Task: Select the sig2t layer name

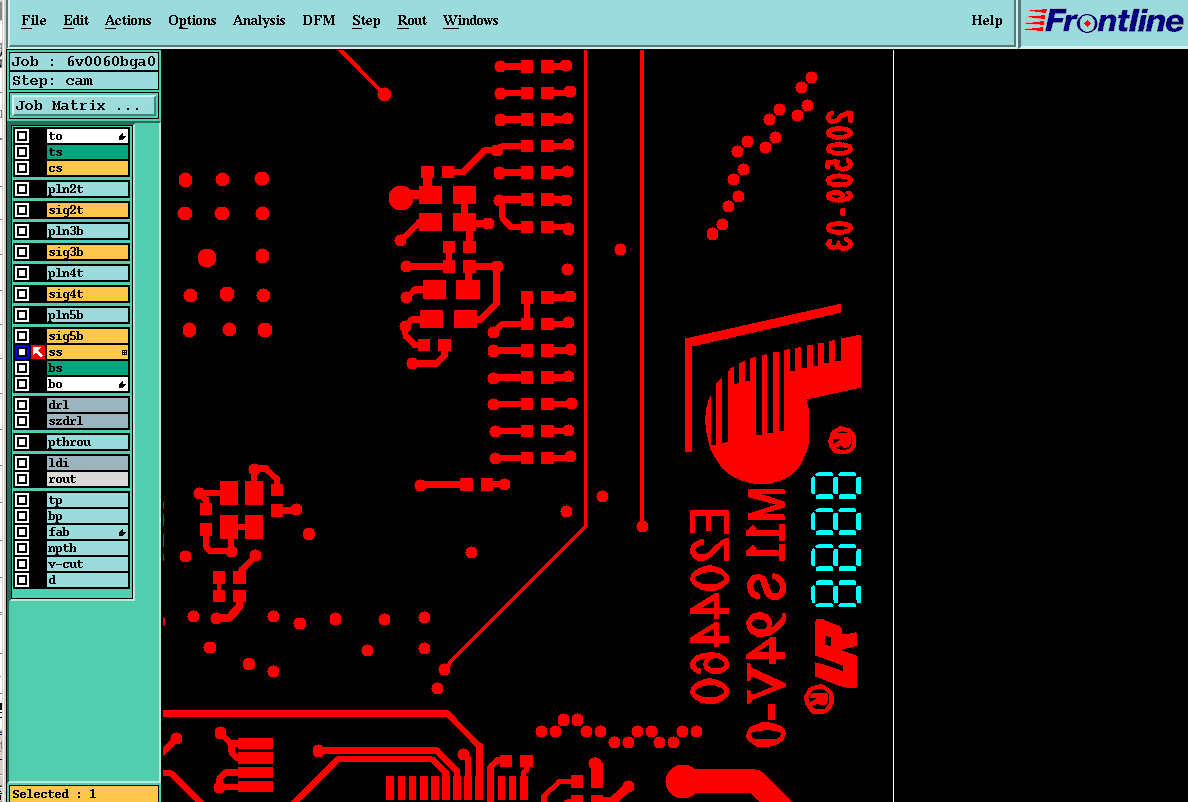Action: pyautogui.click(x=87, y=210)
